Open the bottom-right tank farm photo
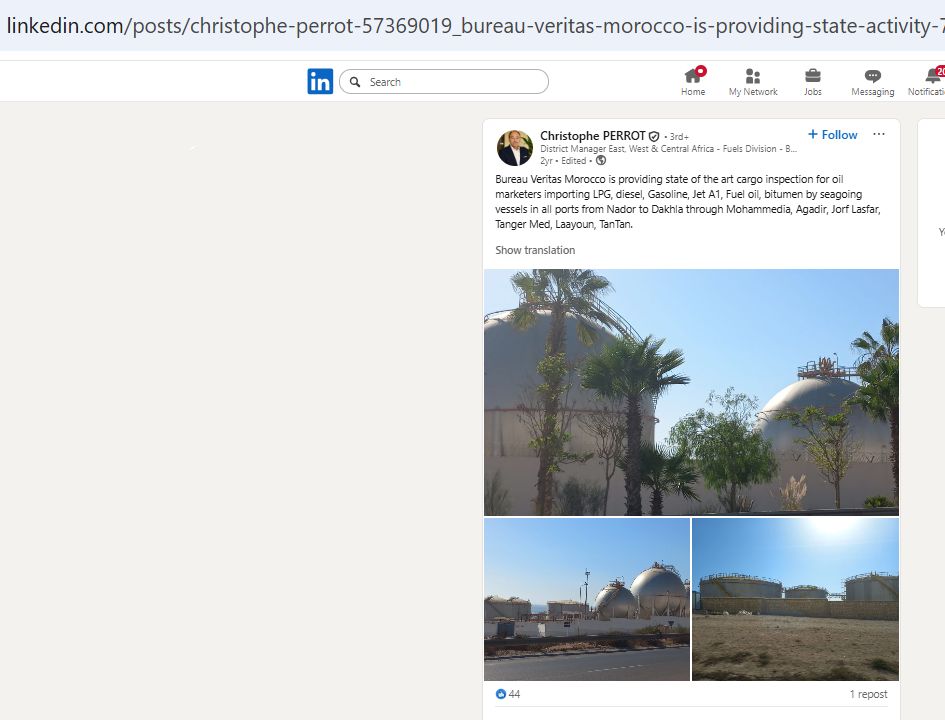This screenshot has width=945, height=720. point(796,599)
